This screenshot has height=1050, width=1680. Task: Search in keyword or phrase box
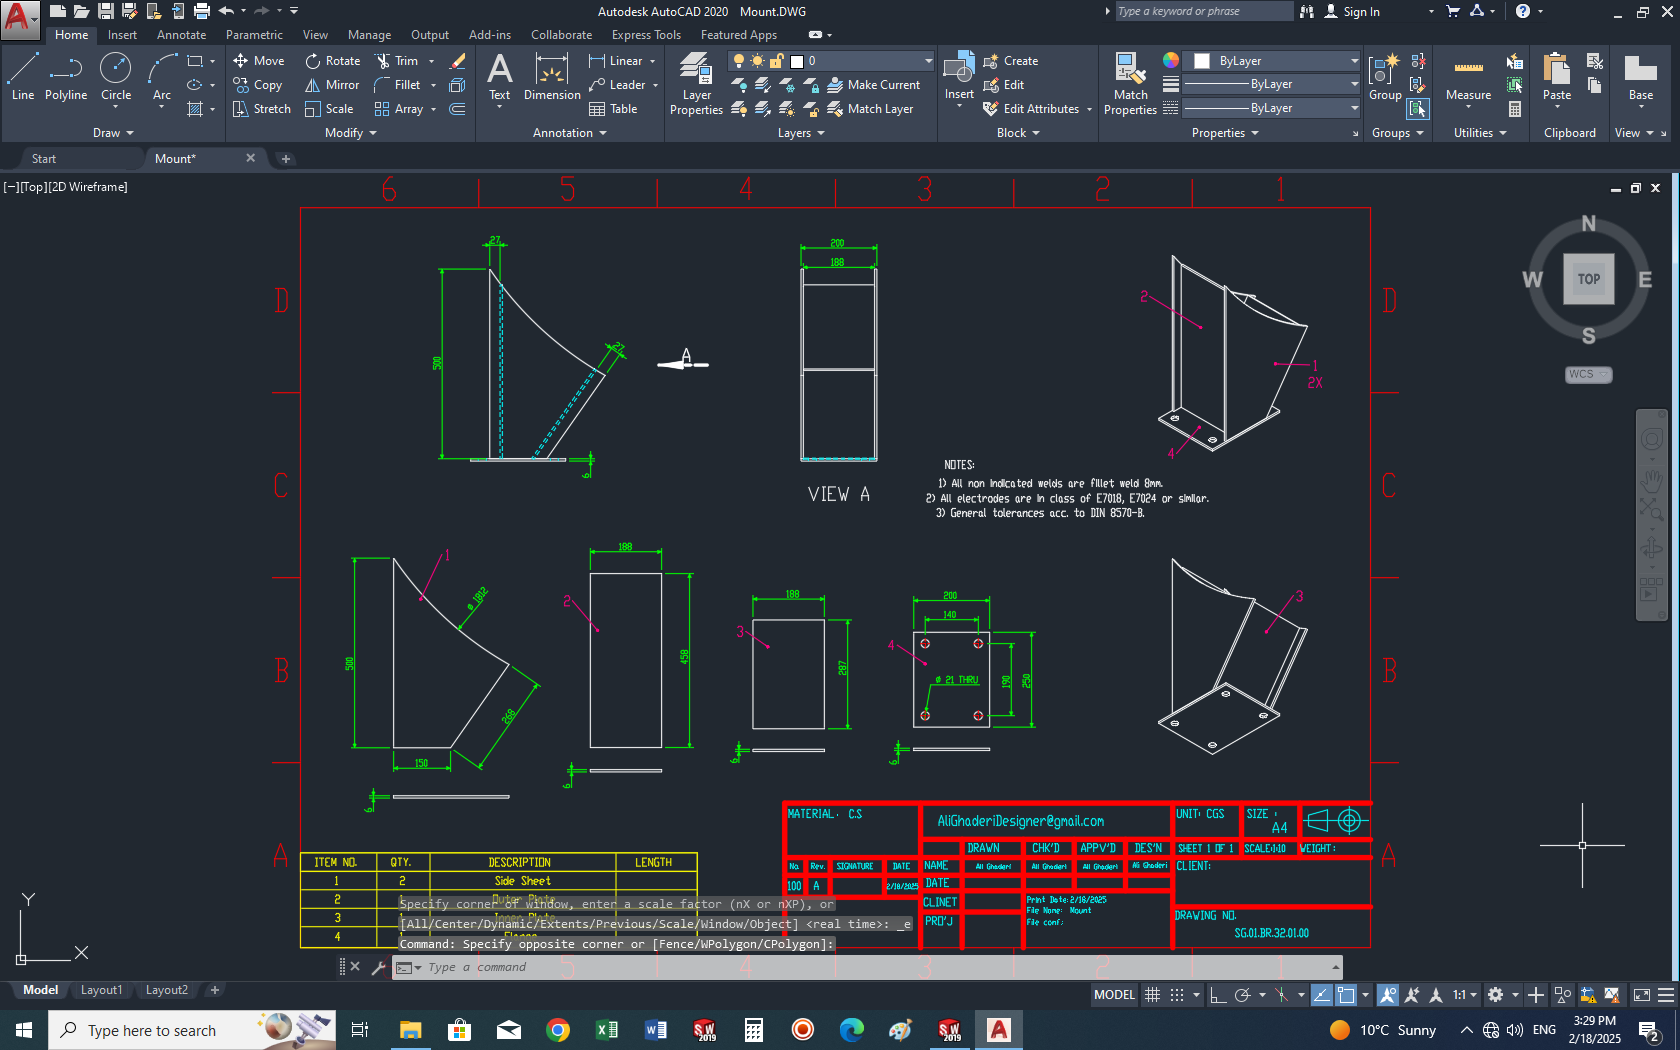[1204, 11]
